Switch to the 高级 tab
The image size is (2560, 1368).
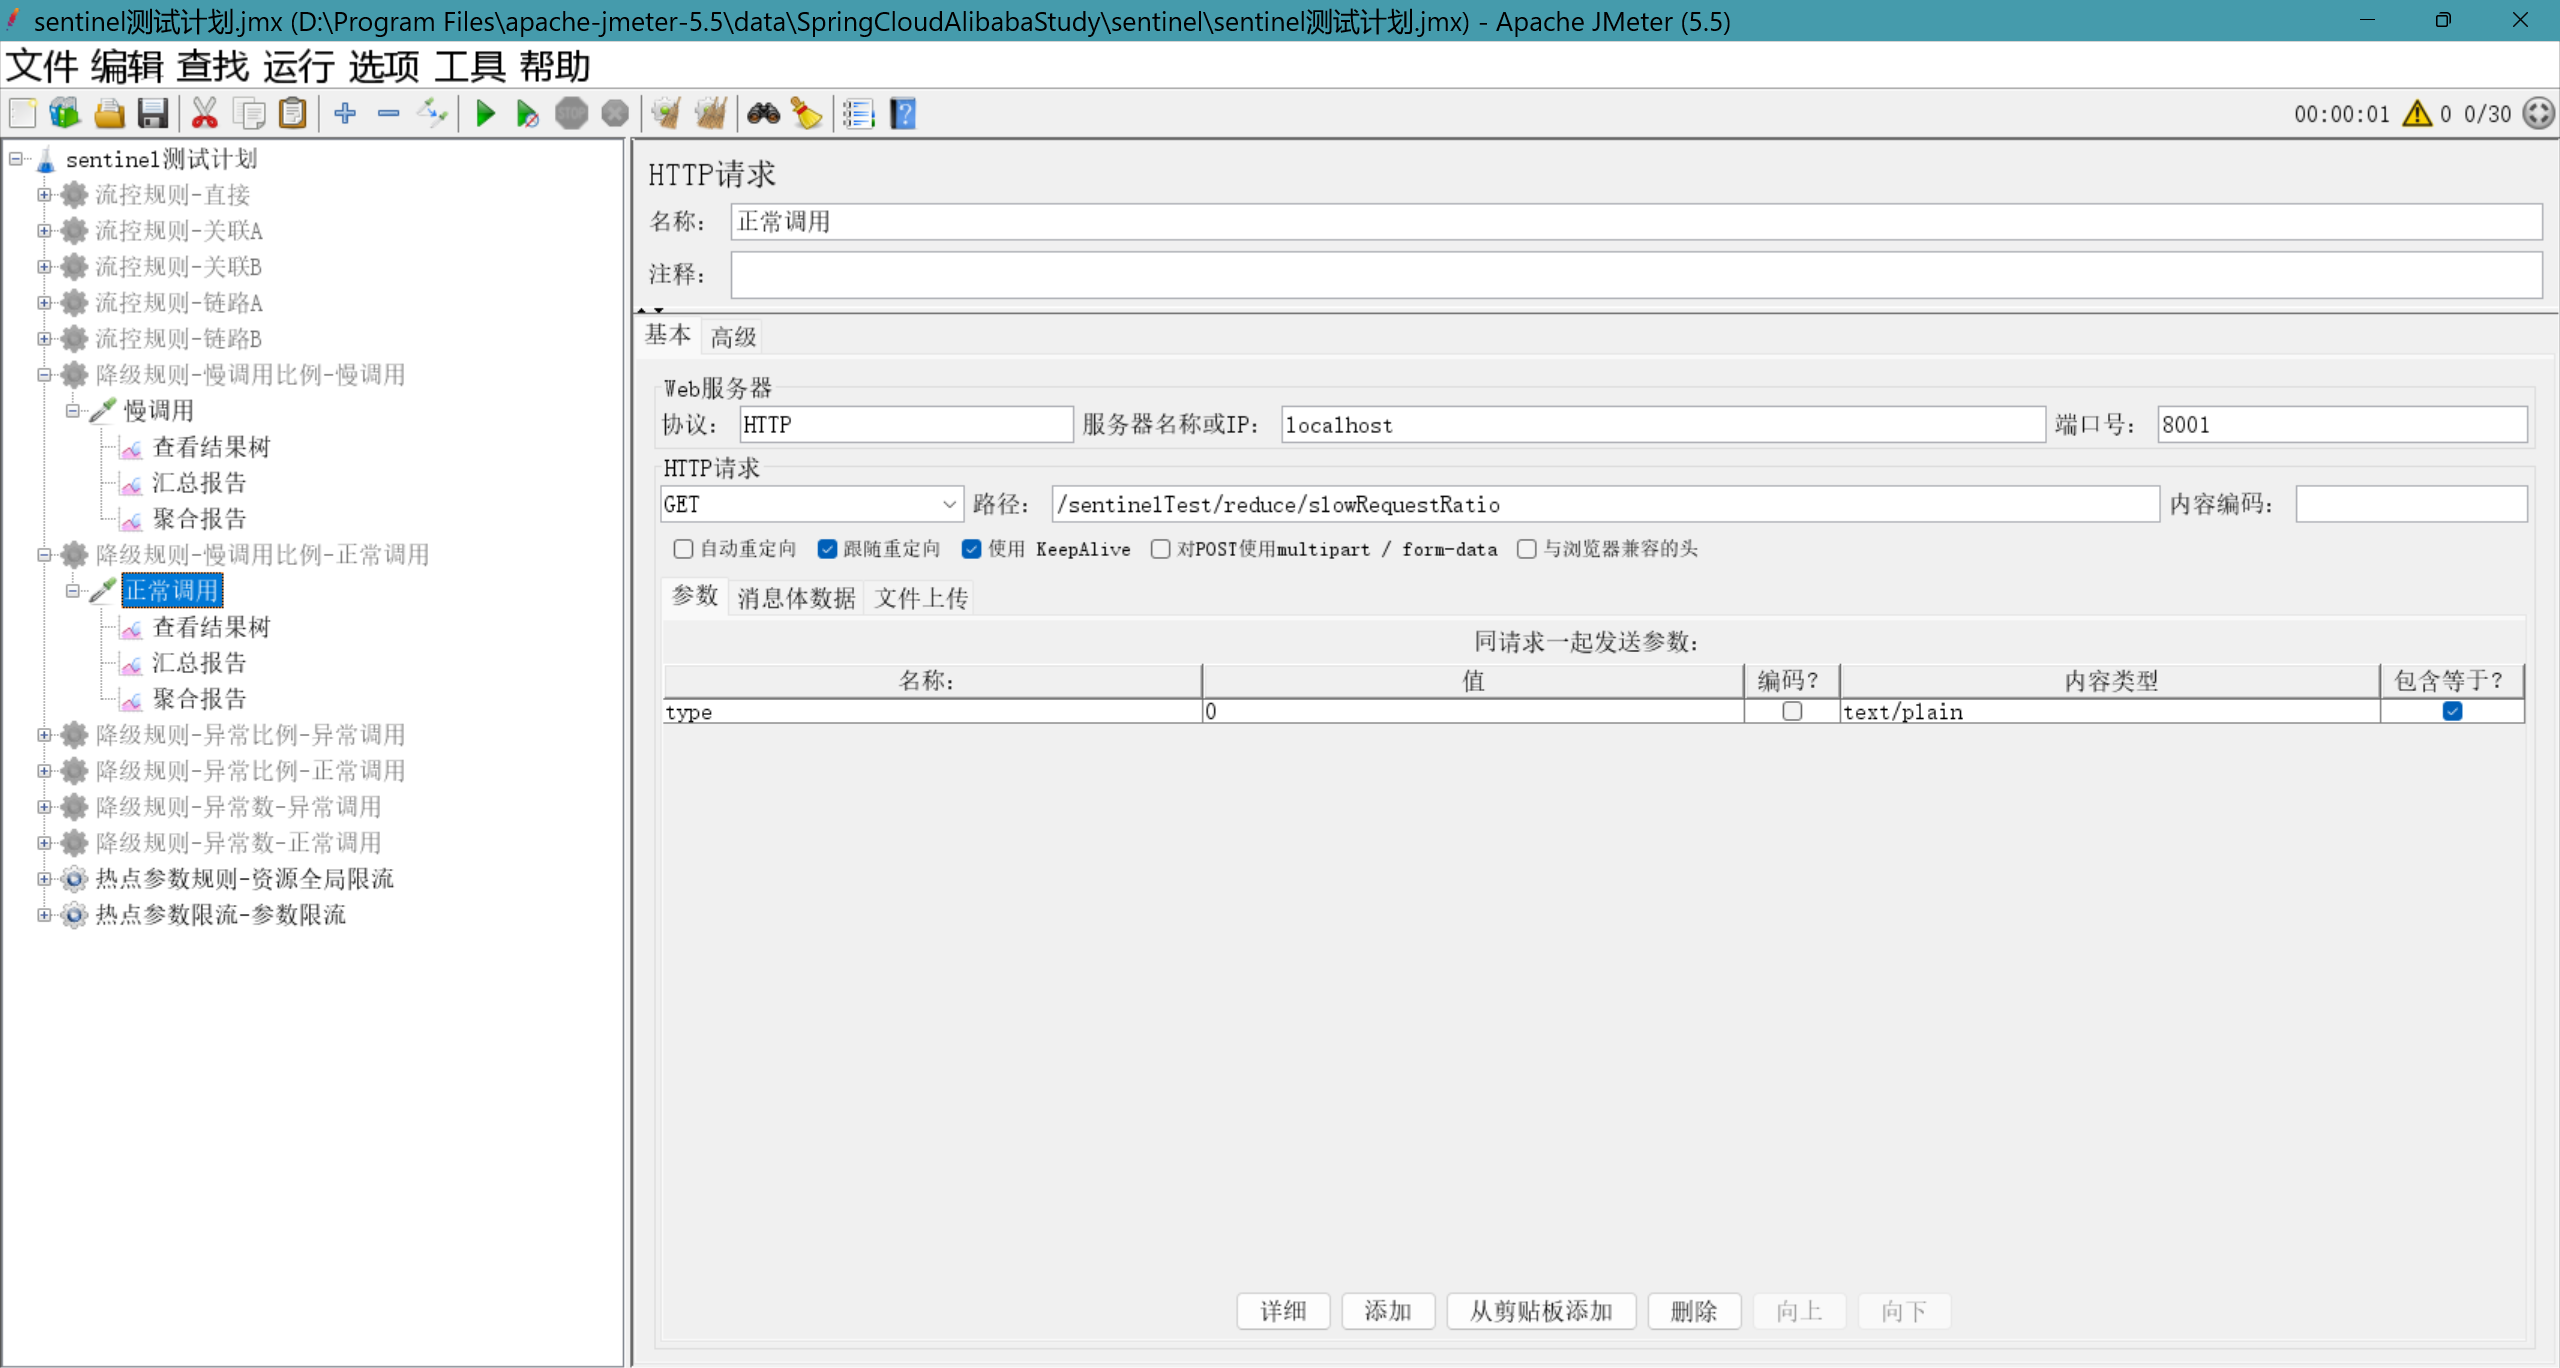tap(731, 336)
